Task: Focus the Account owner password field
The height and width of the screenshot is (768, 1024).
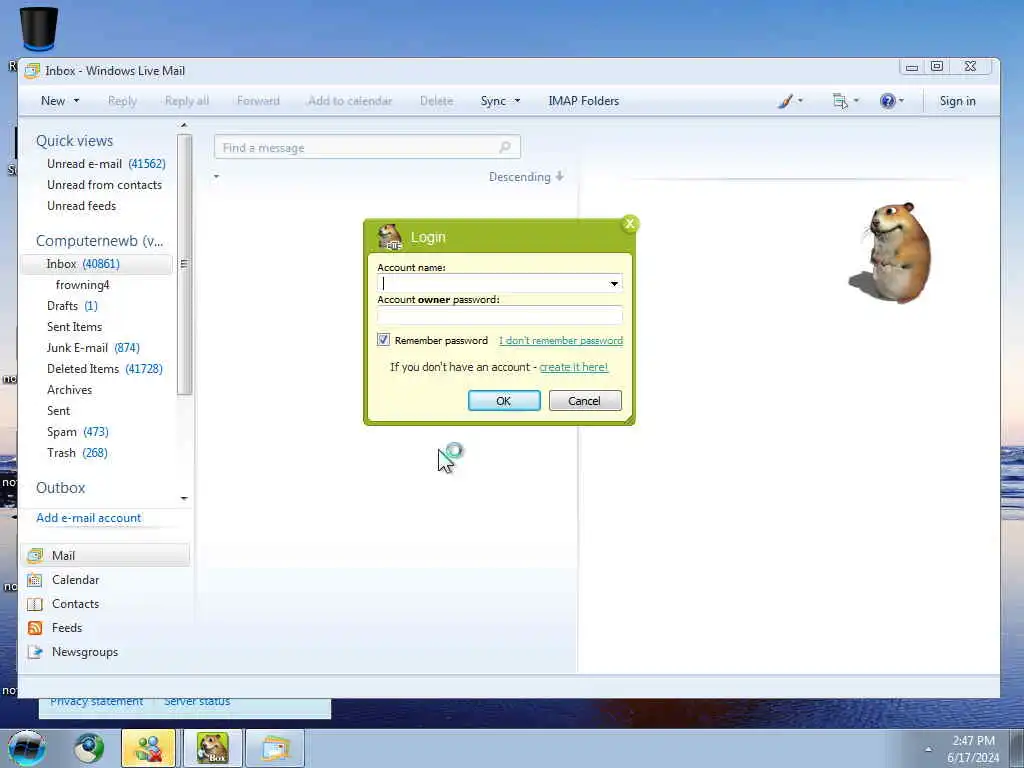Action: click(x=500, y=315)
